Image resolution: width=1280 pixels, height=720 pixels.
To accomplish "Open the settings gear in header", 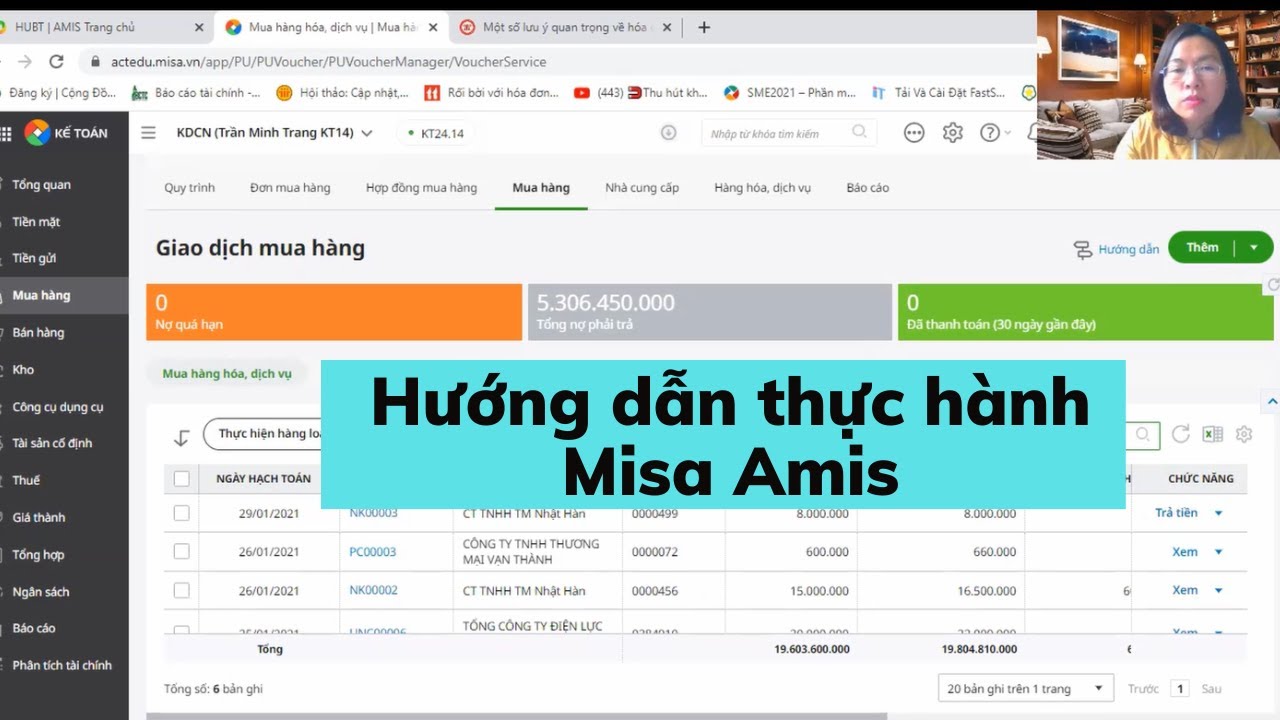I will tap(952, 132).
